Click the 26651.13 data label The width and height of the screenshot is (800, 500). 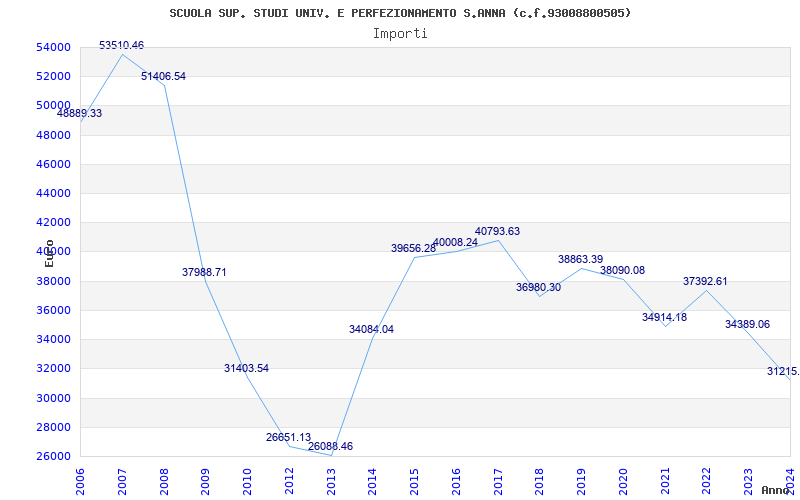point(288,437)
